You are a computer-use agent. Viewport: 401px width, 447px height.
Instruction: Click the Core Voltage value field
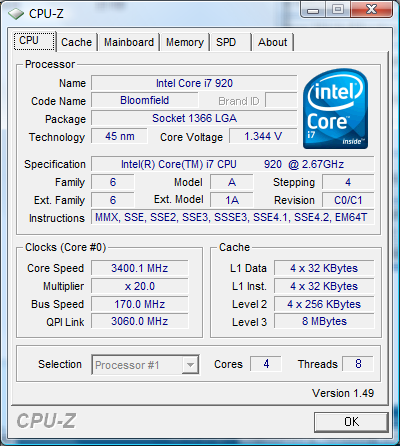[x=263, y=136]
